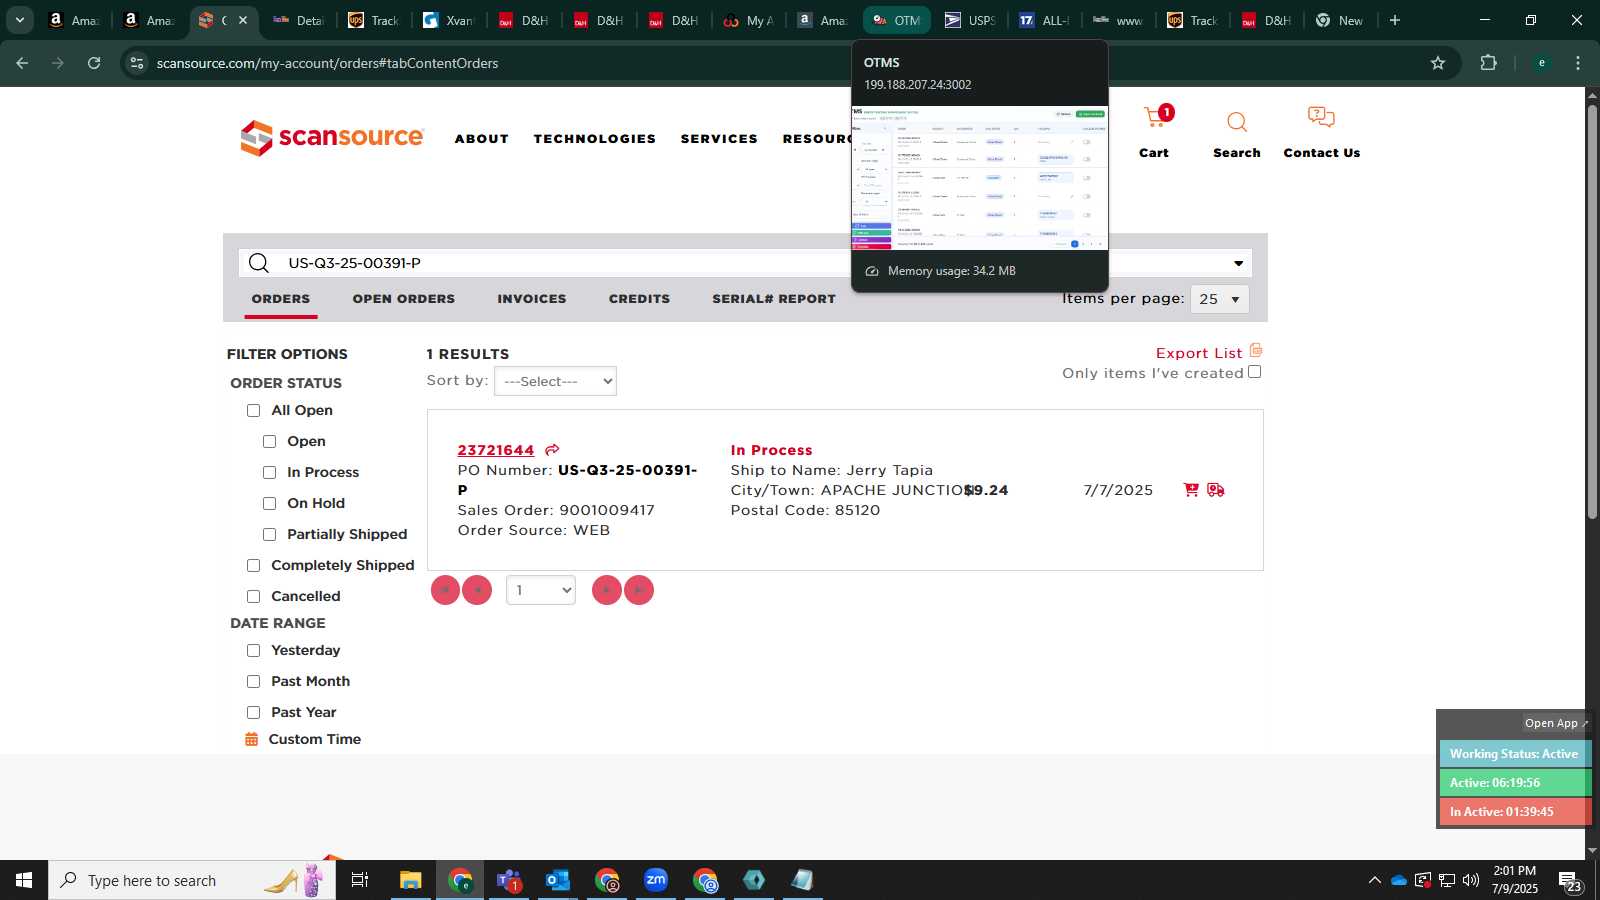Open the Chrome three-dot menu

(1578, 63)
